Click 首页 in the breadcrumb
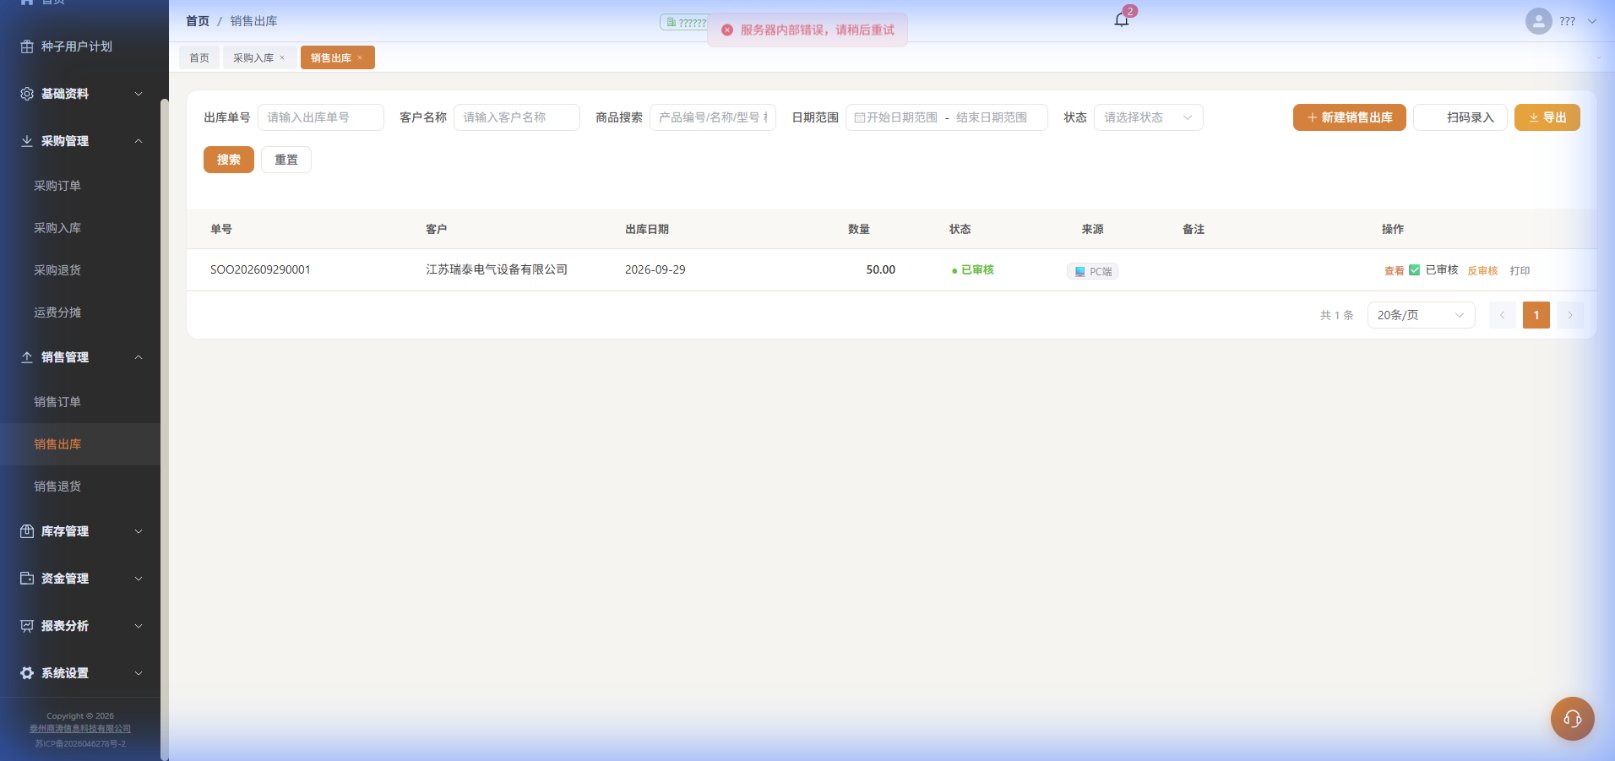Screen dimensions: 1615x761 197,21
